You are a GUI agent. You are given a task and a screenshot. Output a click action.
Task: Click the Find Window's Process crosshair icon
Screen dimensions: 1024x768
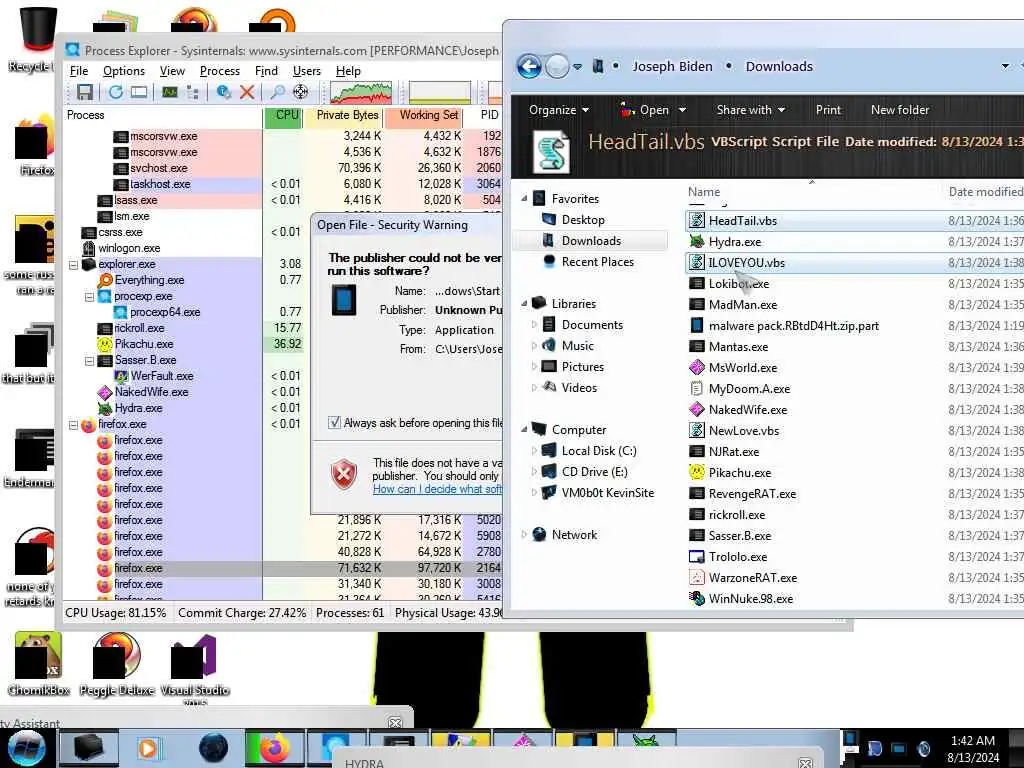click(x=300, y=92)
